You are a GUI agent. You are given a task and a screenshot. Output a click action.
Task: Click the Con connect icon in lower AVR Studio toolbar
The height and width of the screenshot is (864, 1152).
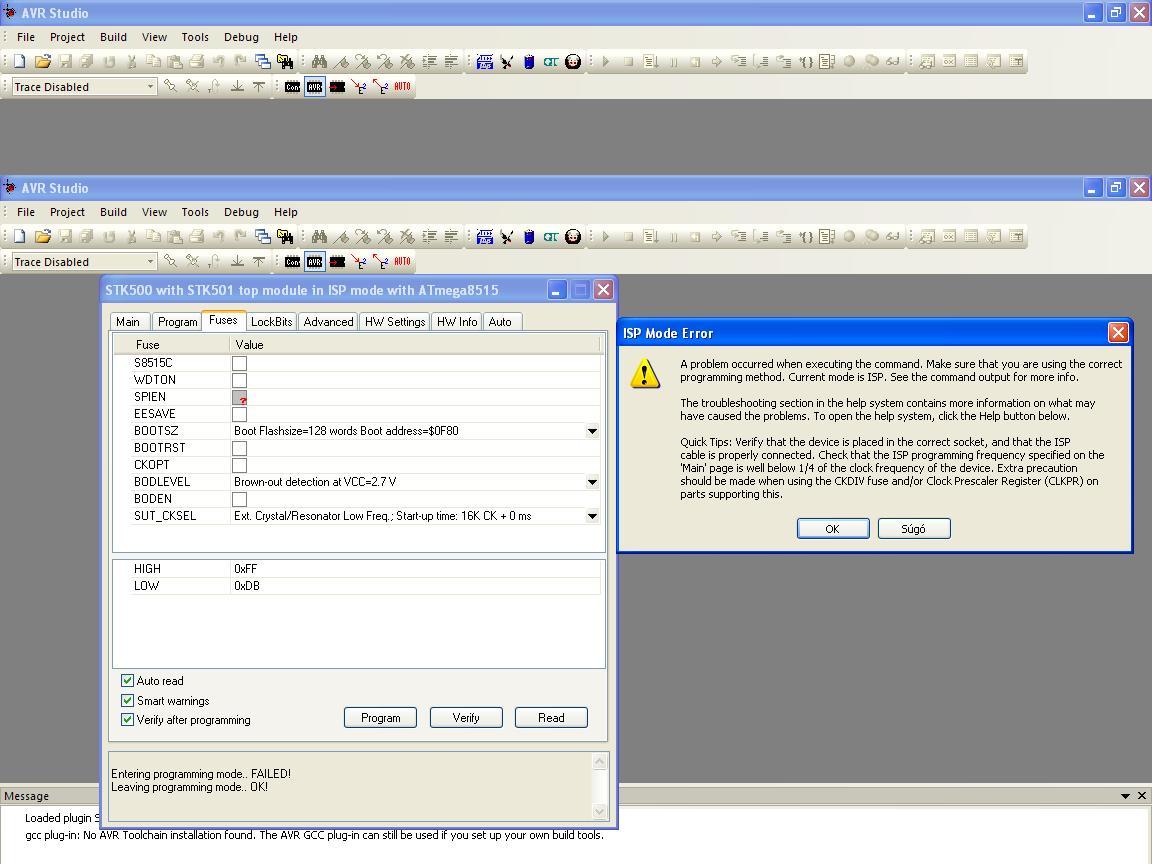pos(292,262)
